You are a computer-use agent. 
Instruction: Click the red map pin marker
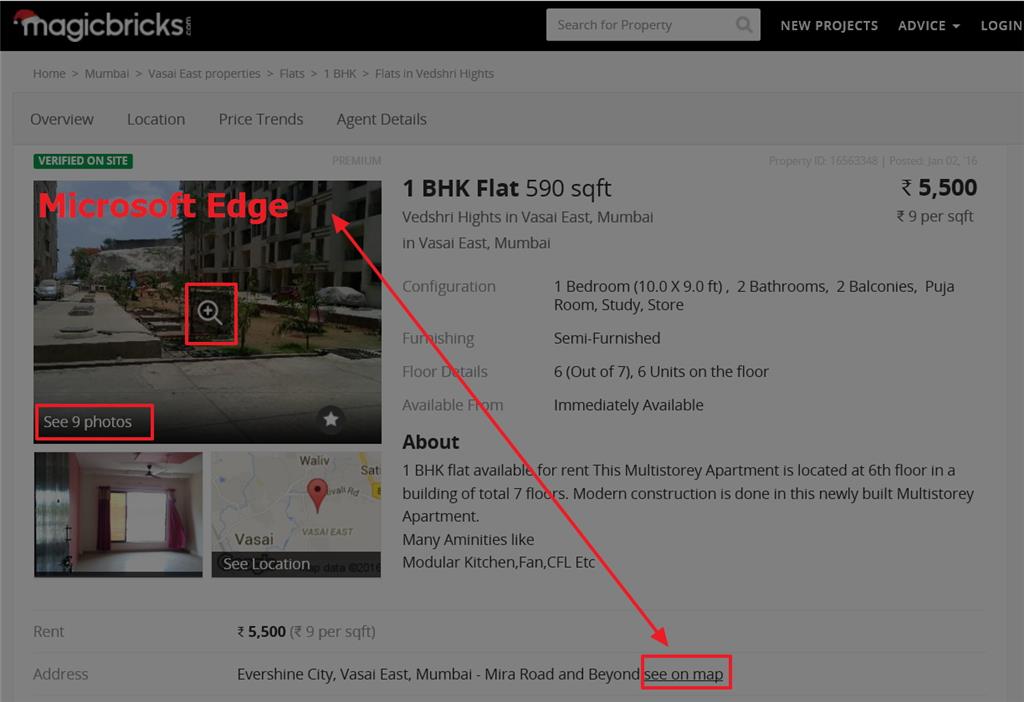pos(317,494)
